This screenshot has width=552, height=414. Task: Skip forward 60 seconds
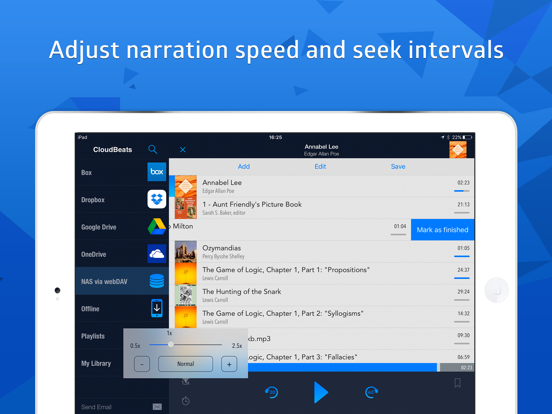click(x=371, y=392)
